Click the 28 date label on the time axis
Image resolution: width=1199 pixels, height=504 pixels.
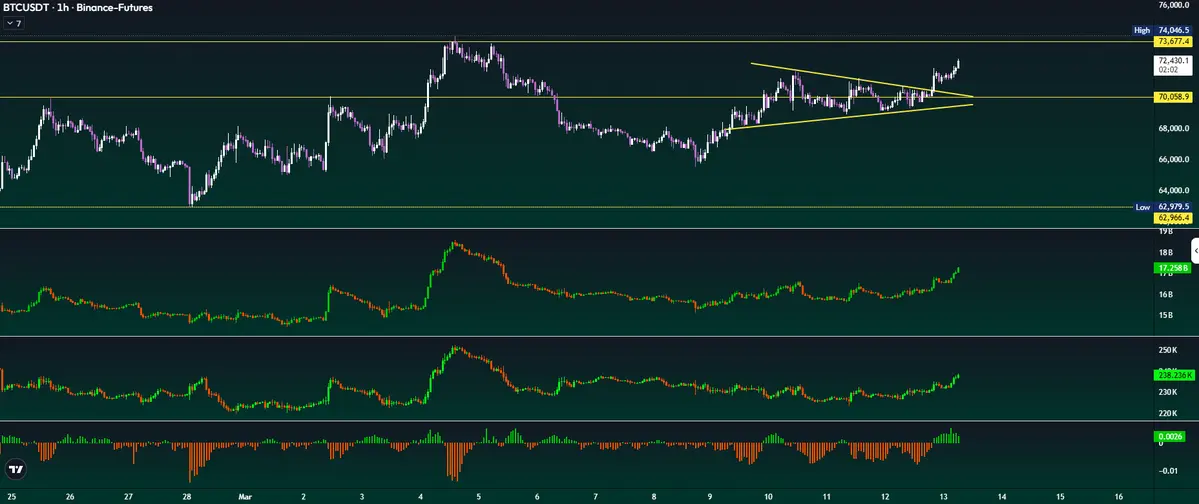pos(187,496)
